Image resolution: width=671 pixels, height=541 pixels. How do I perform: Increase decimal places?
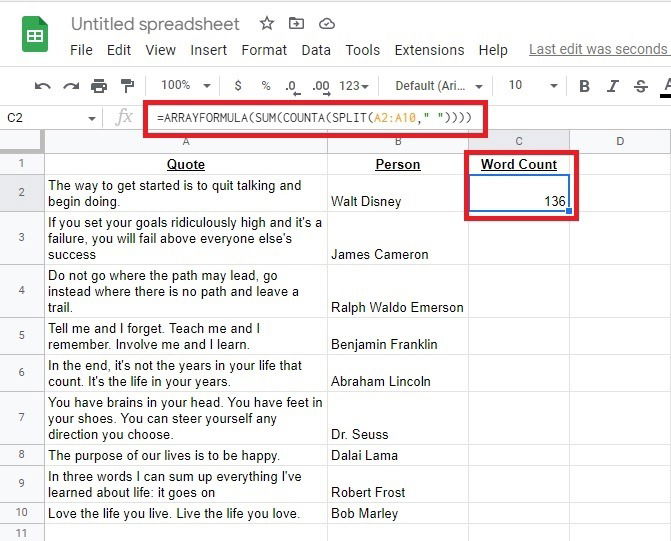(x=321, y=87)
